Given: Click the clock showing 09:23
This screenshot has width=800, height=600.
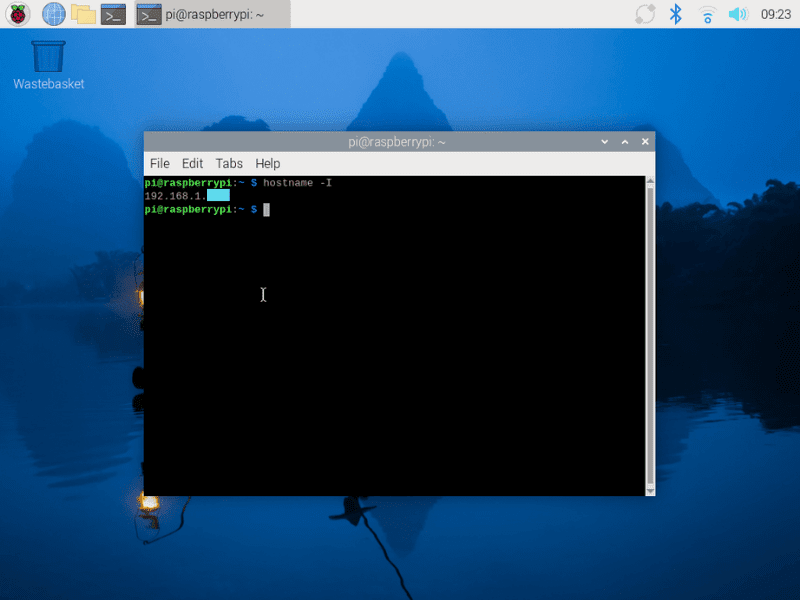Looking at the screenshot, I should [775, 14].
